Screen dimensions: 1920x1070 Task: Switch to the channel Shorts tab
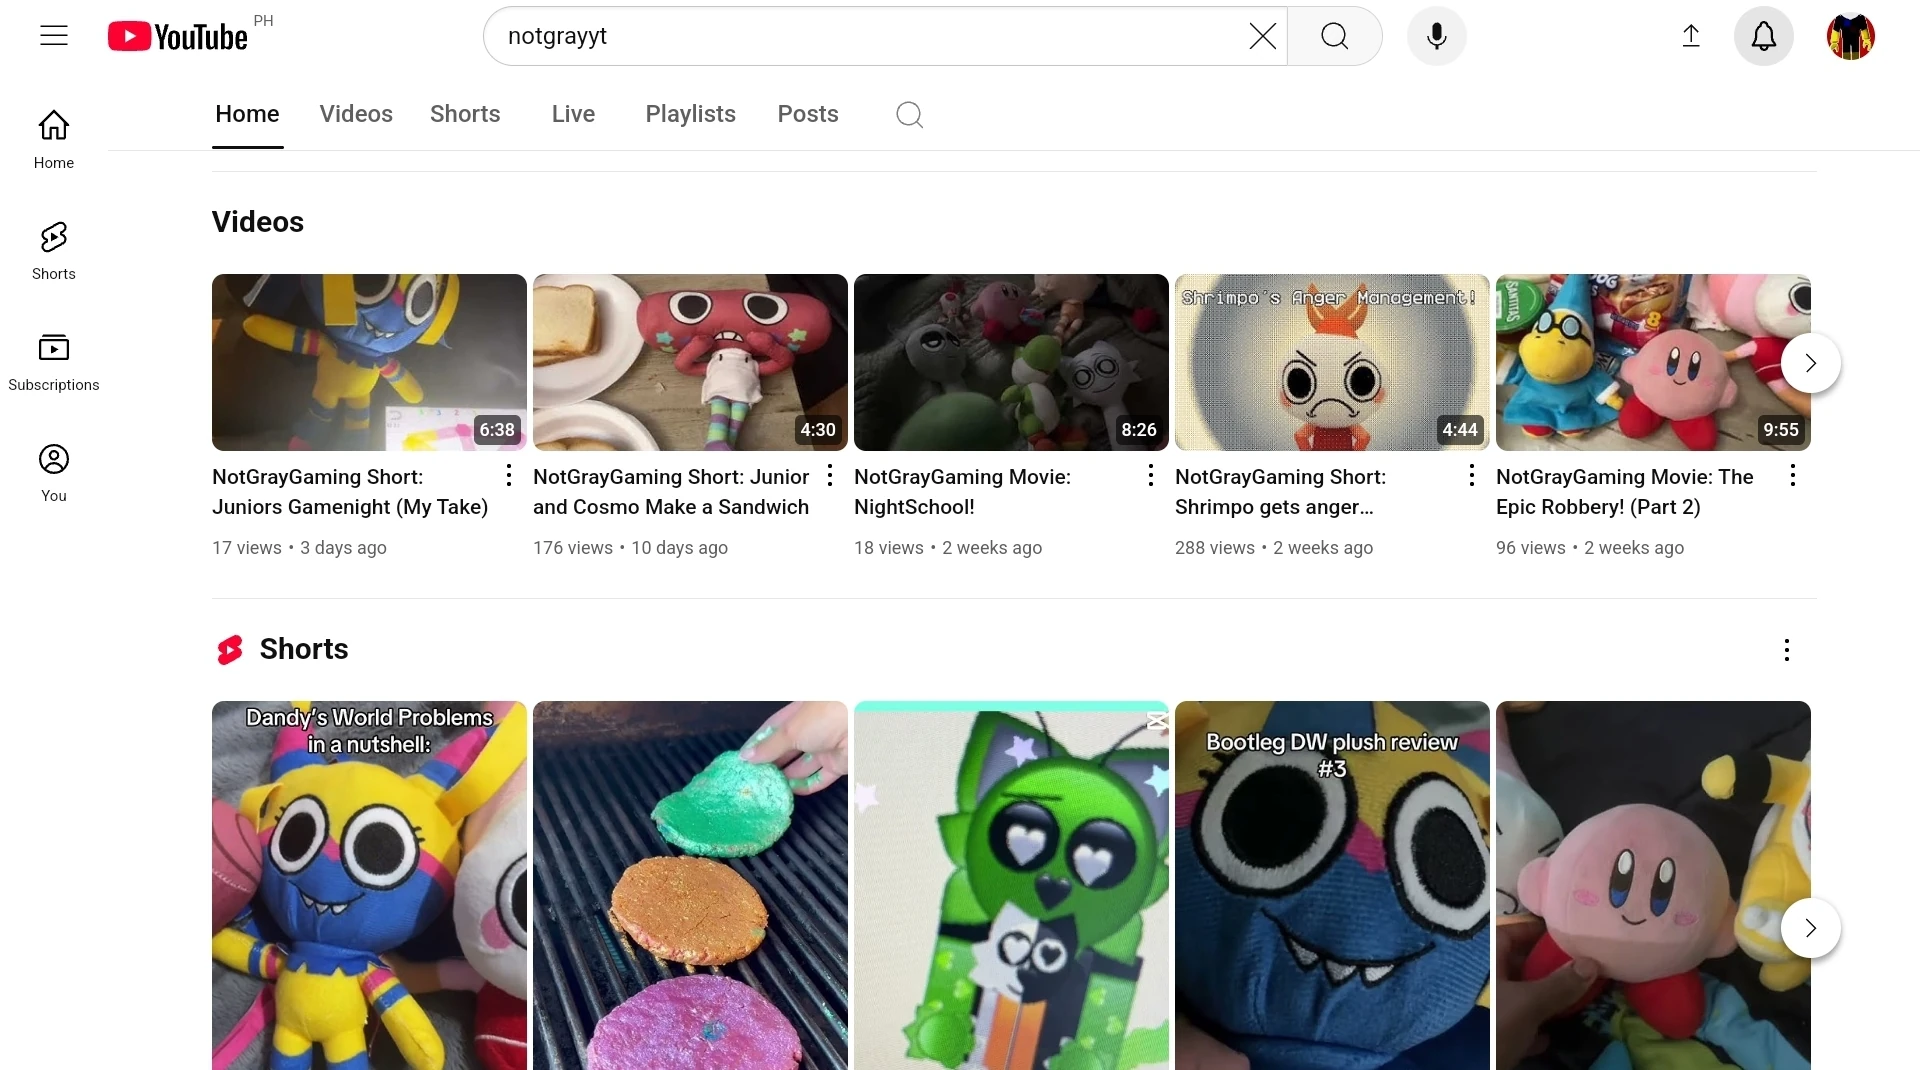(x=465, y=114)
